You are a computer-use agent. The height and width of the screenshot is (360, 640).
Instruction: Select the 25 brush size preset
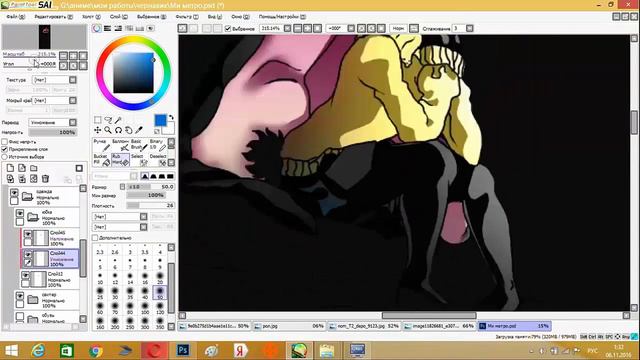click(100, 293)
